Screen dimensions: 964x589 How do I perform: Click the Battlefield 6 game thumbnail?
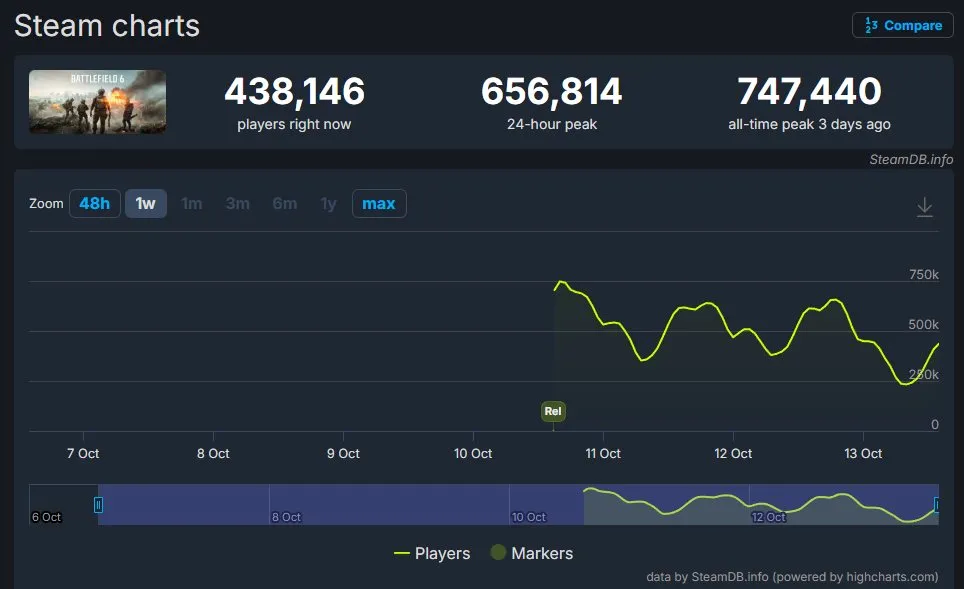click(x=96, y=101)
